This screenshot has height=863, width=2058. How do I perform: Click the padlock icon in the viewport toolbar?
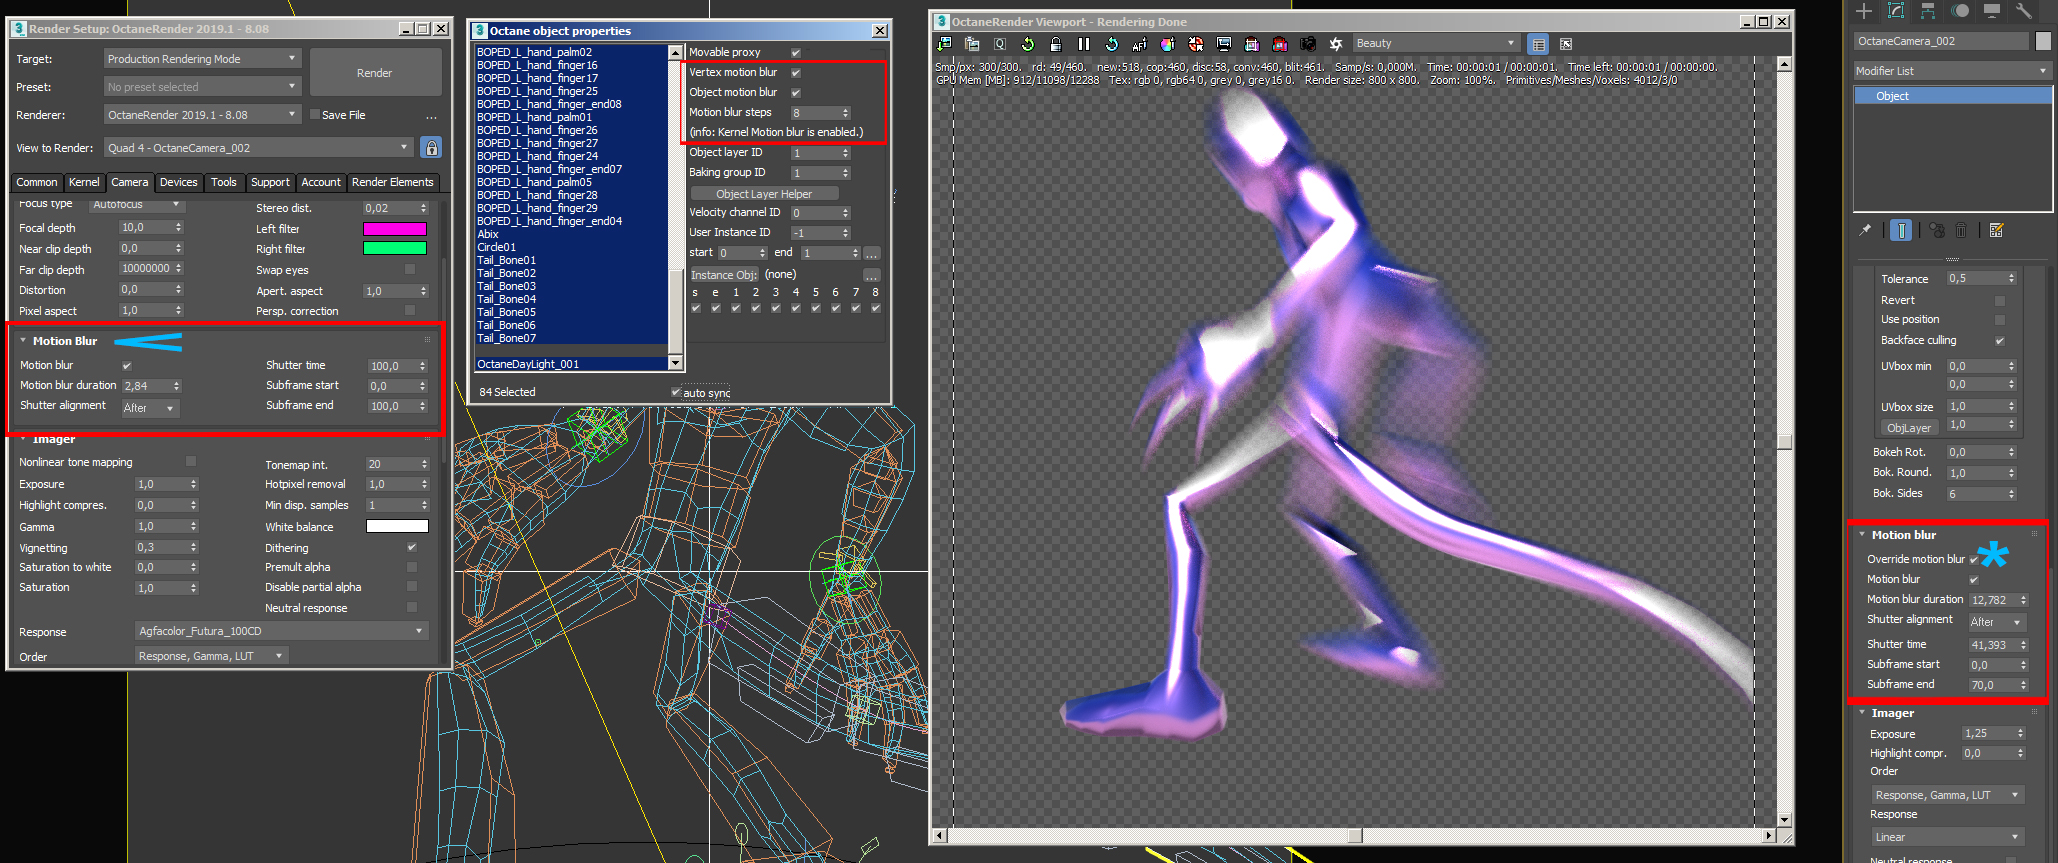click(x=1055, y=44)
